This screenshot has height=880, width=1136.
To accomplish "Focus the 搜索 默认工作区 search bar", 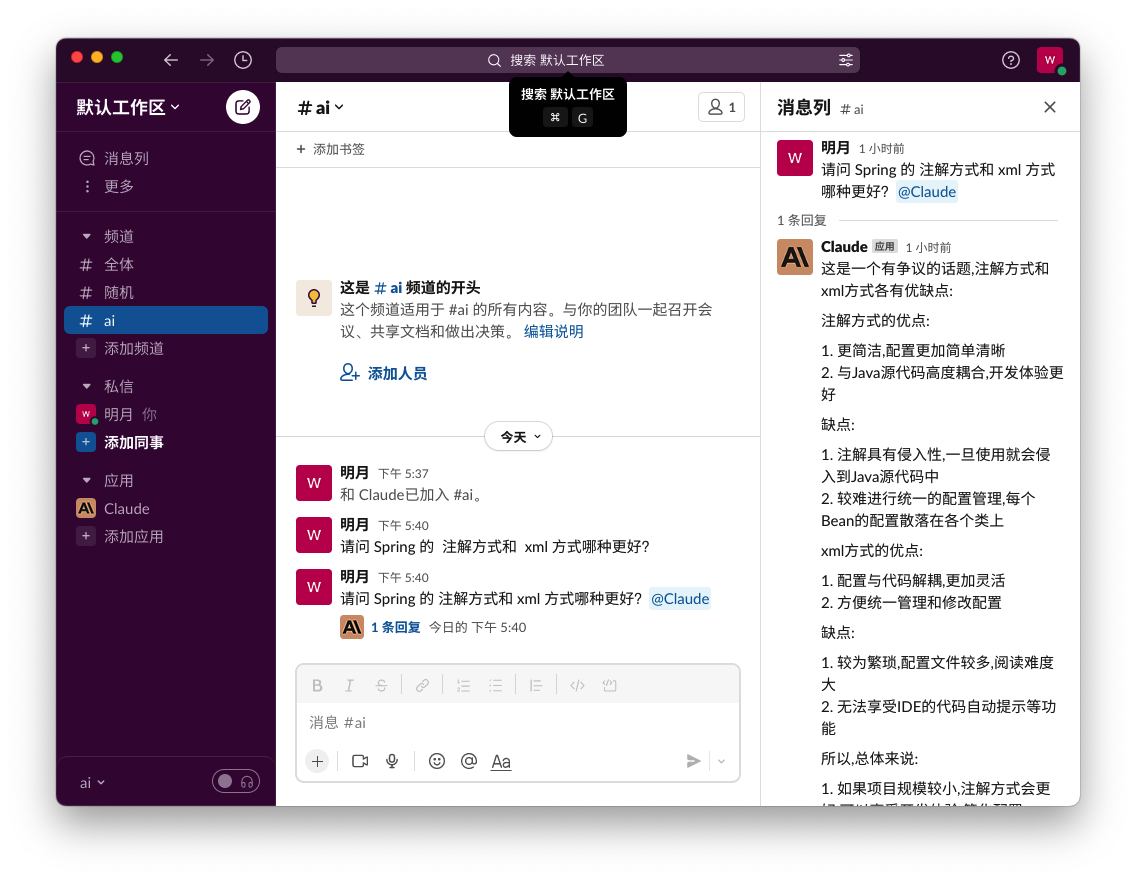I will click(x=568, y=60).
